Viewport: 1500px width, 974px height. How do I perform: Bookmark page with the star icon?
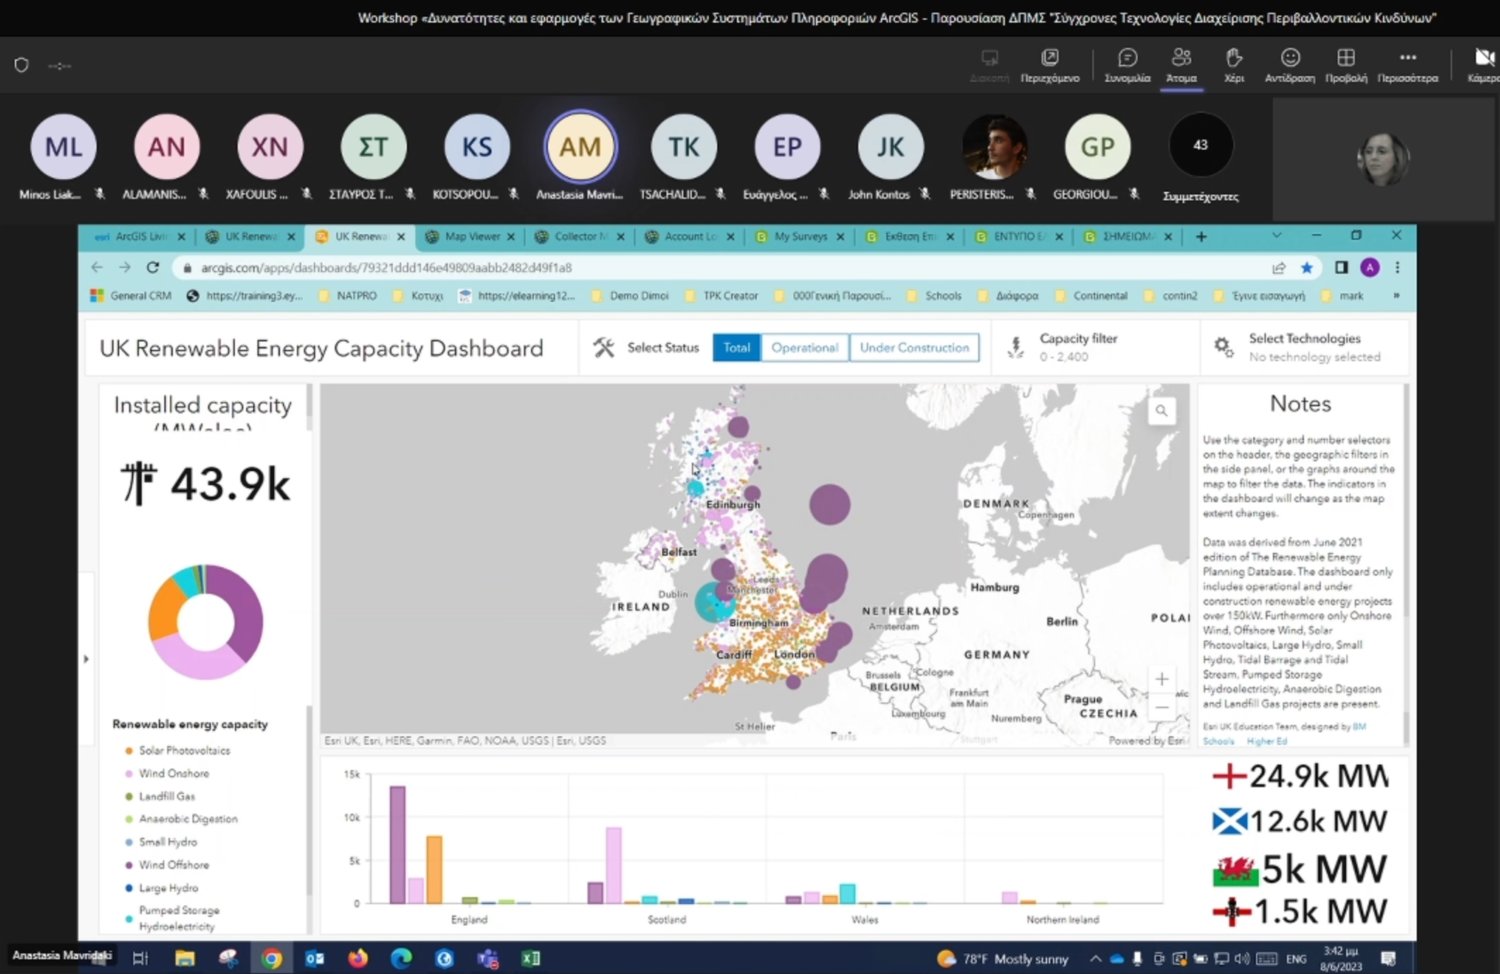coord(1306,268)
